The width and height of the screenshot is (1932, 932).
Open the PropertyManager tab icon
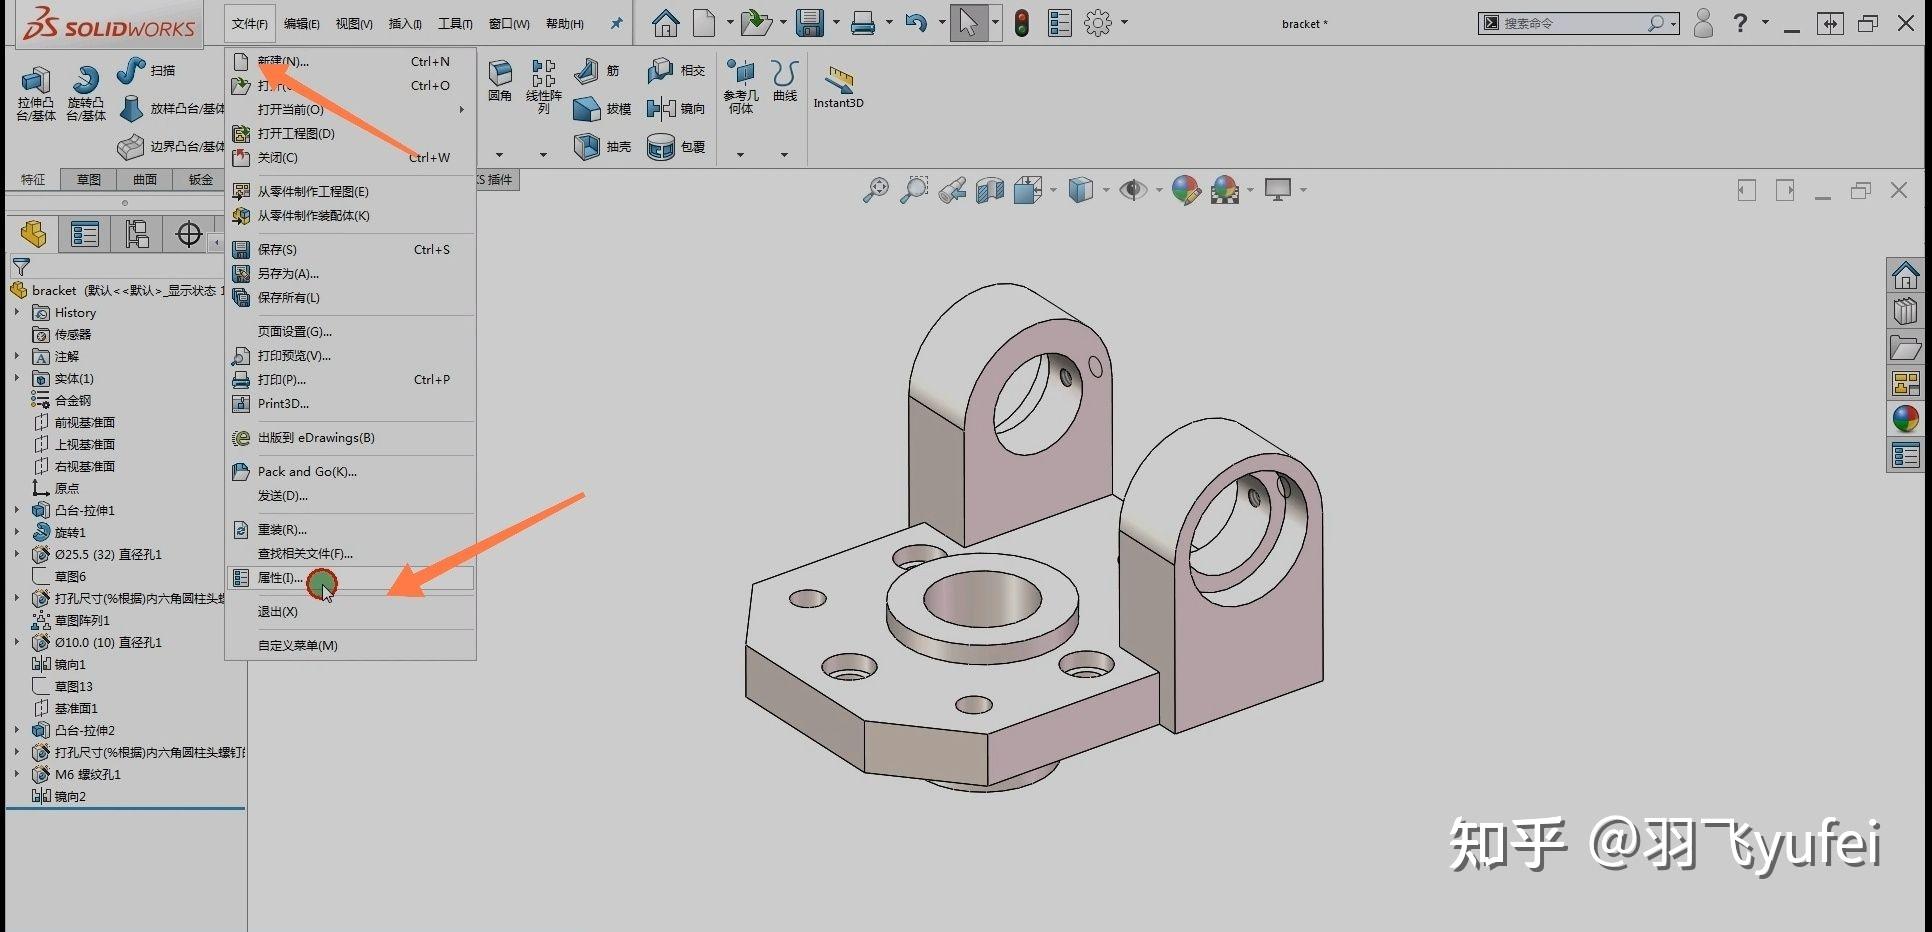click(x=85, y=234)
